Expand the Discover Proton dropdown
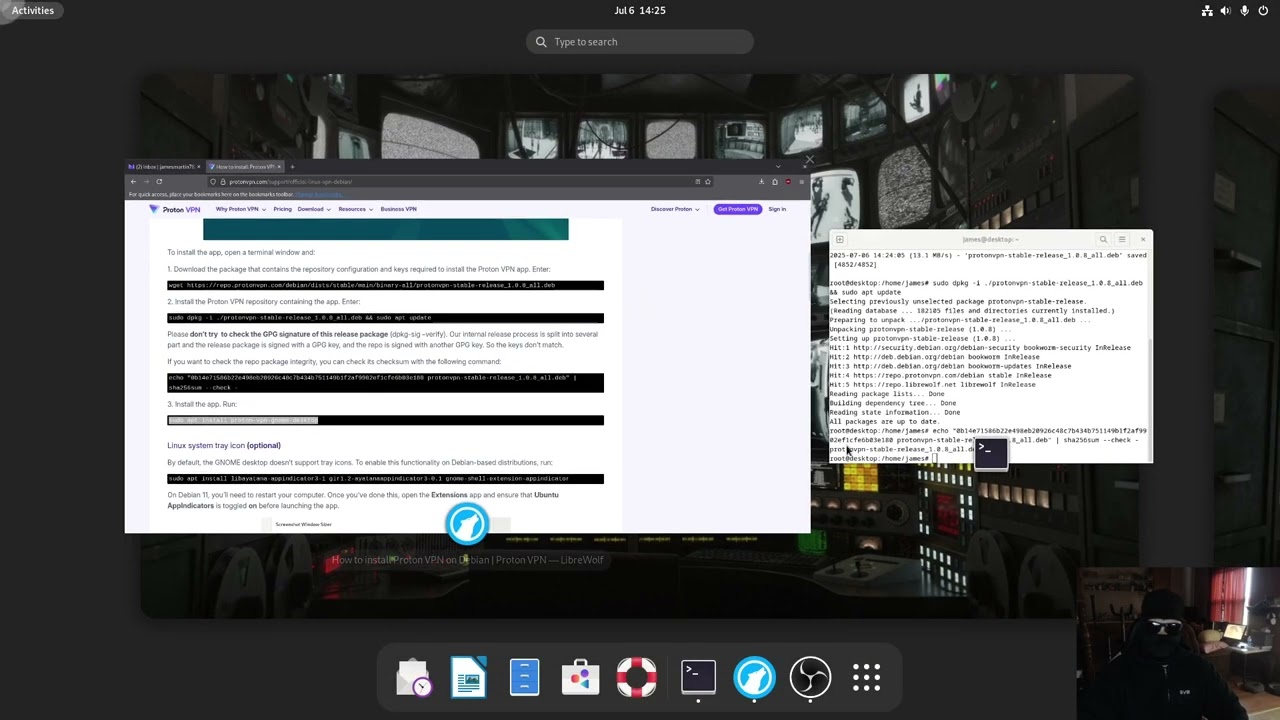Screen dimensions: 1280x720 [675, 209]
